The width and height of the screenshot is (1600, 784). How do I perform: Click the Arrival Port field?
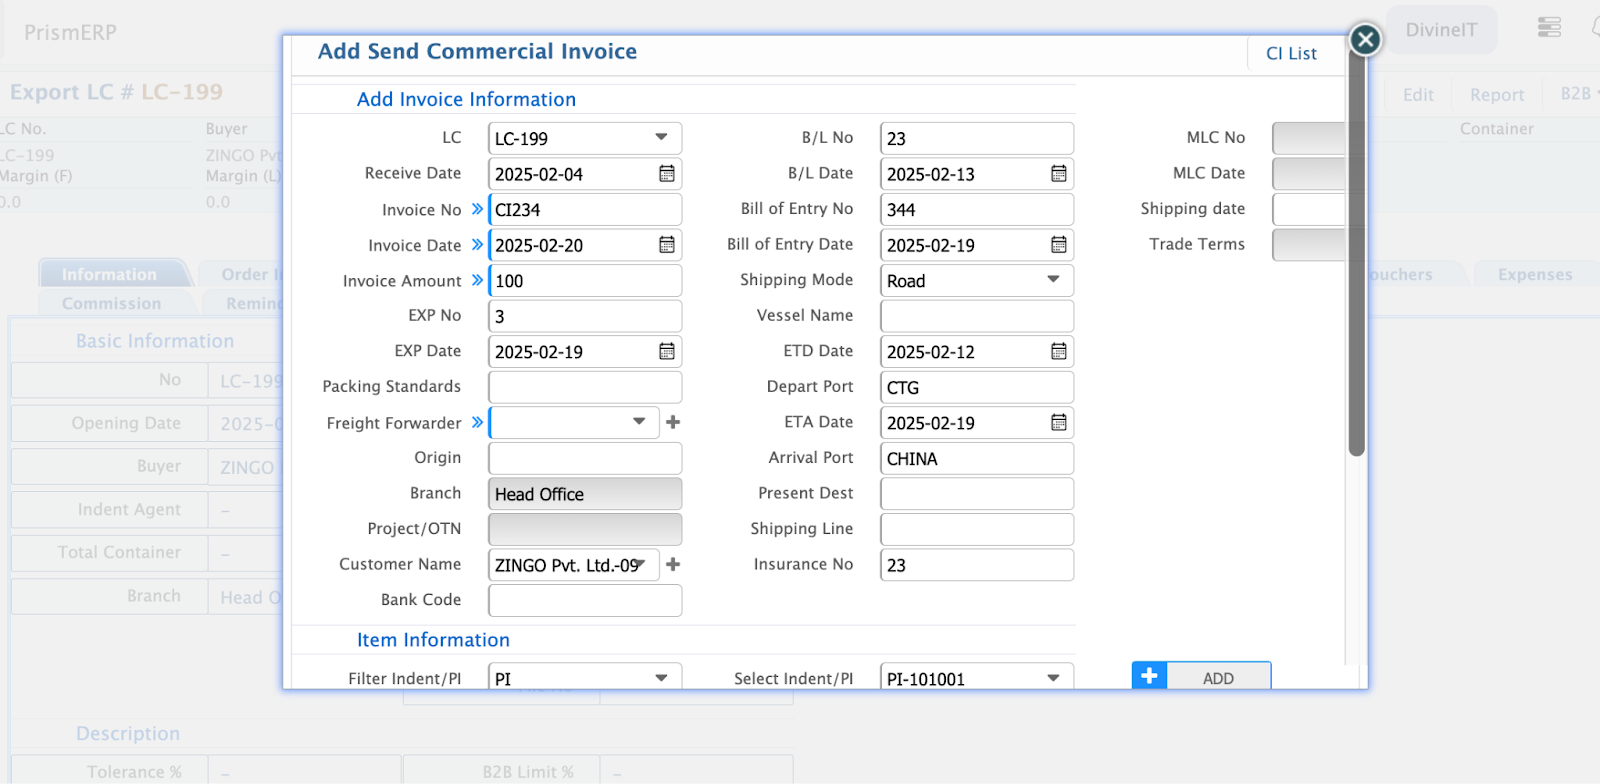click(x=977, y=458)
